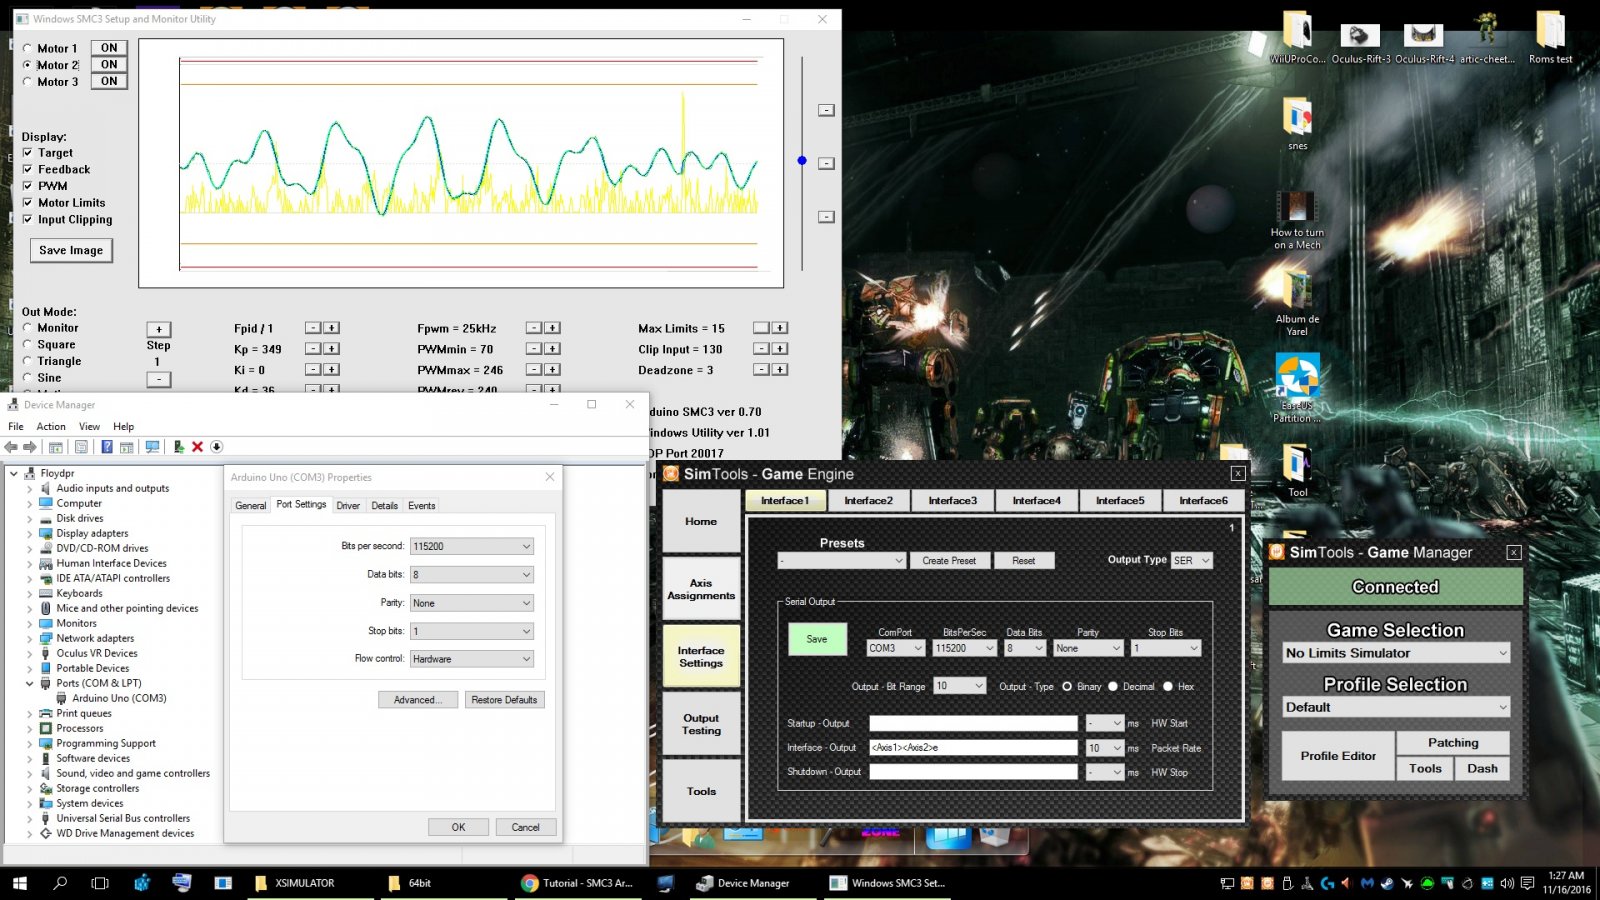Image resolution: width=1600 pixels, height=900 pixels.
Task: Click the Advanced... button
Action: tap(418, 700)
